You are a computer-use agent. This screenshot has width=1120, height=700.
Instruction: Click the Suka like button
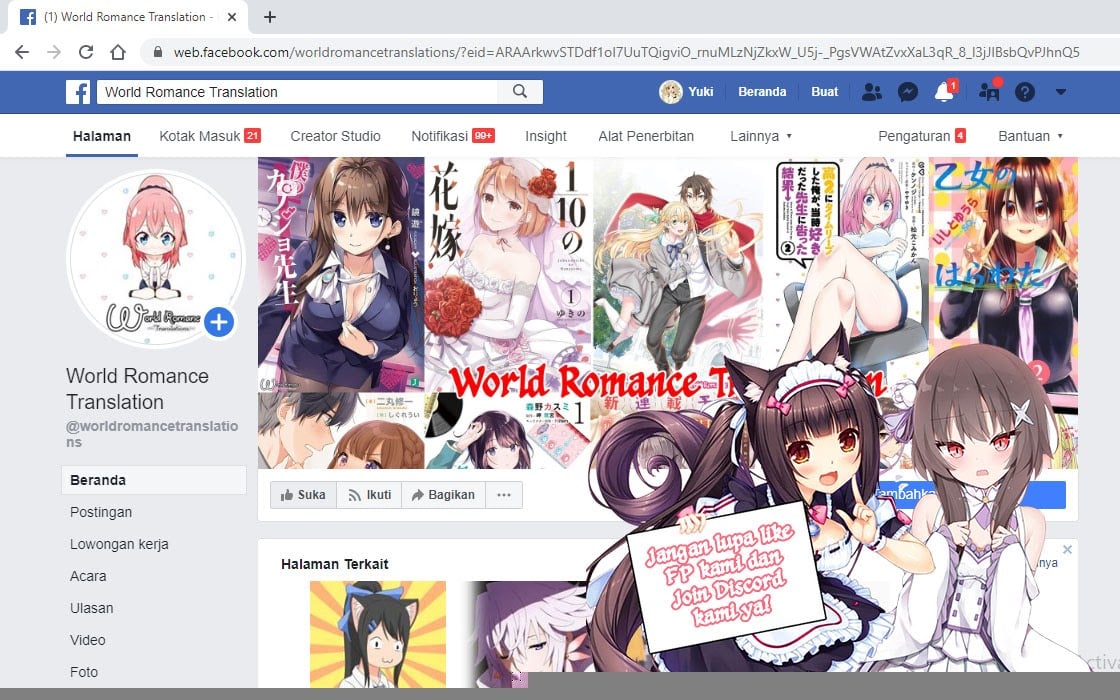304,495
